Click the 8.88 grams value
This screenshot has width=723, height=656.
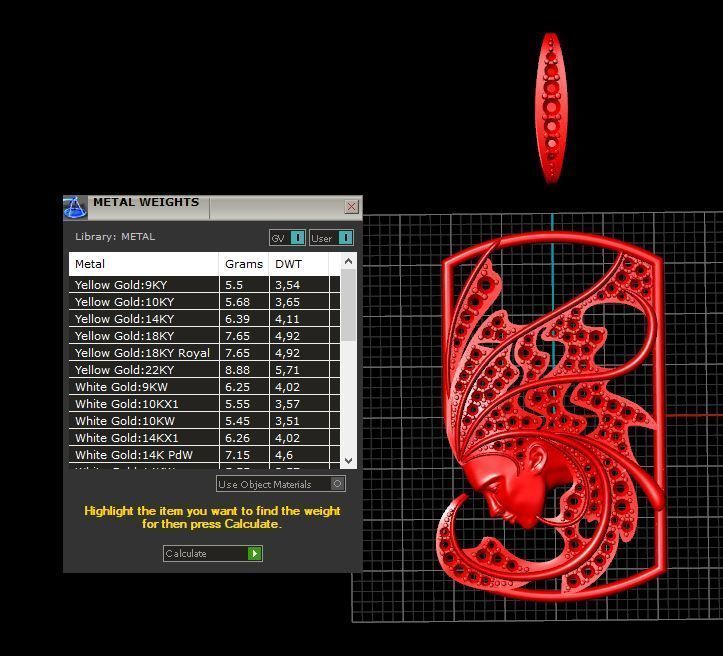pos(237,370)
